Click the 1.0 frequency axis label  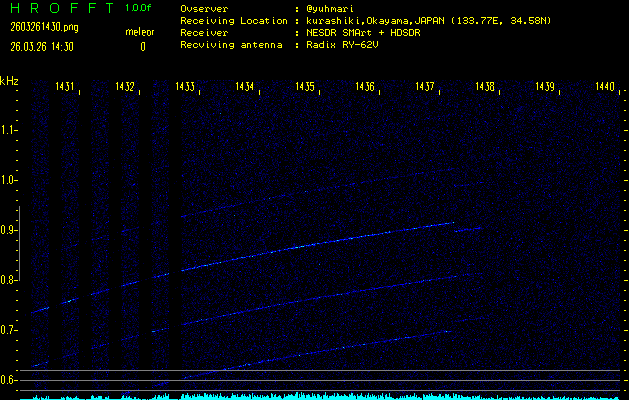10,180
